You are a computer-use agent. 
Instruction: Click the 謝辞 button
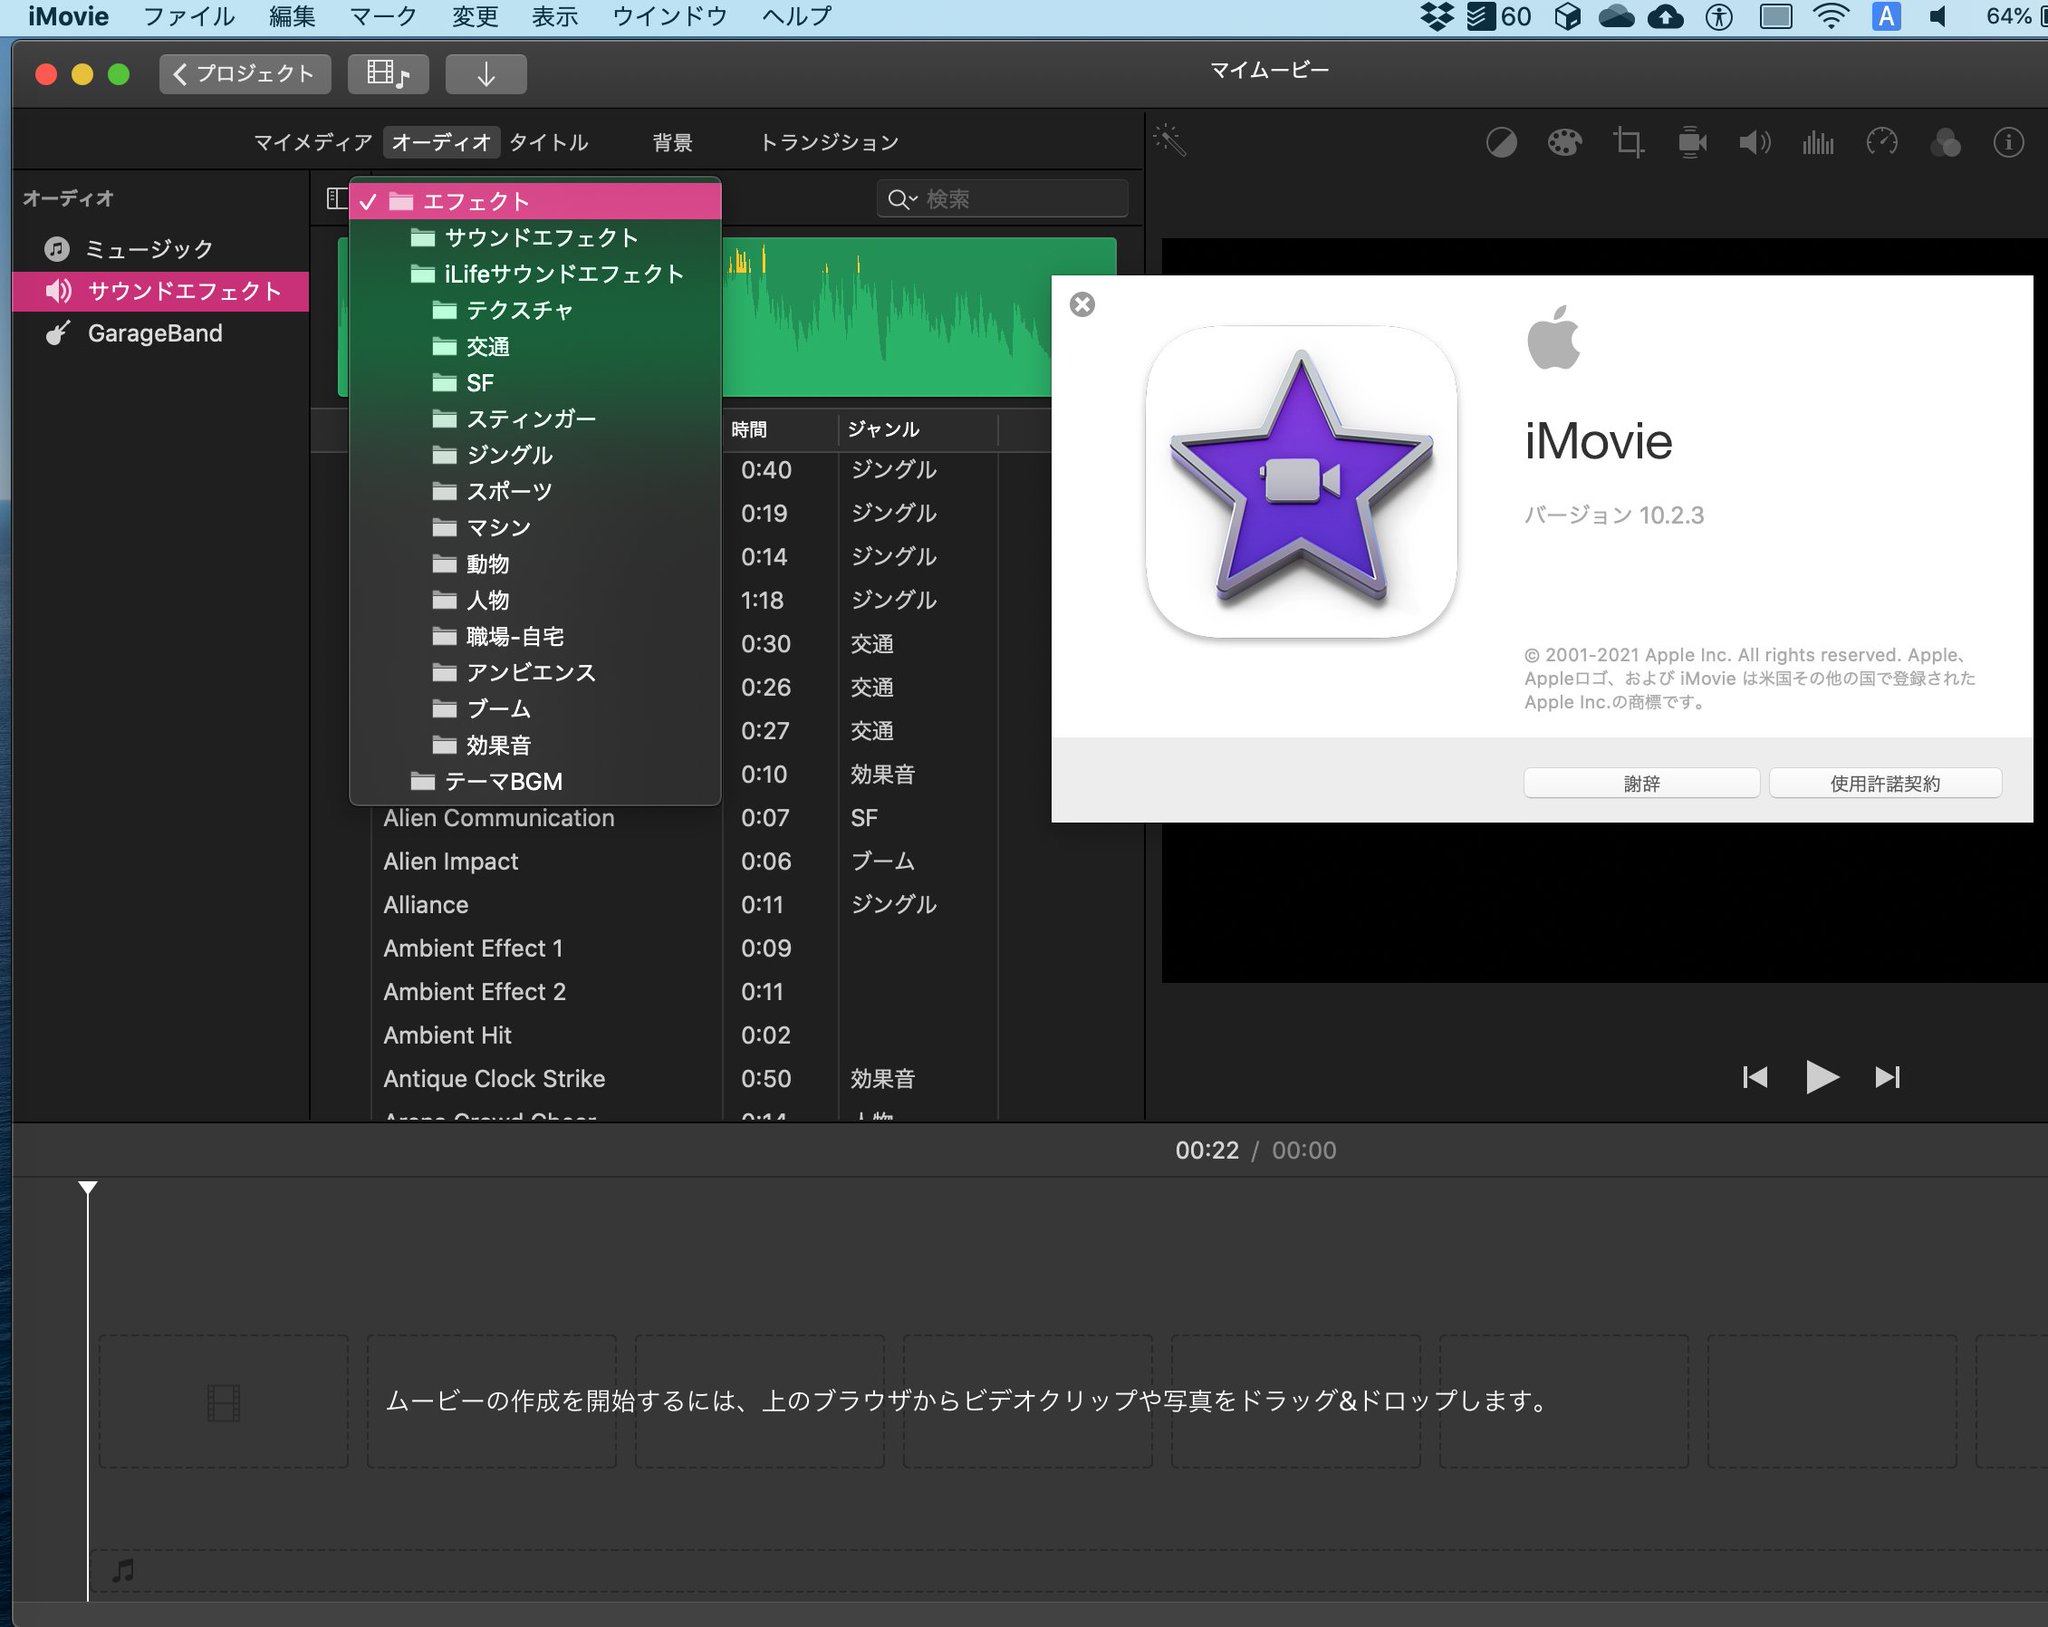point(1641,783)
